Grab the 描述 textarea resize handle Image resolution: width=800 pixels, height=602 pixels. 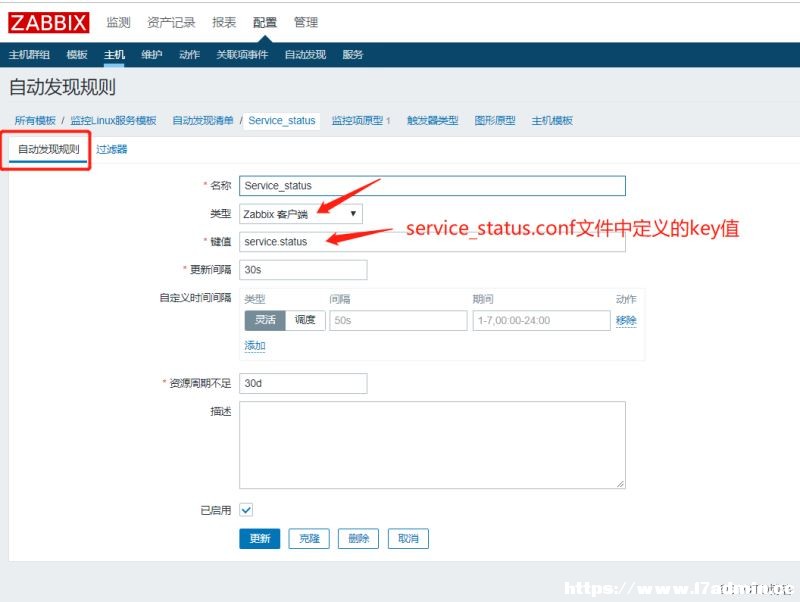[620, 484]
